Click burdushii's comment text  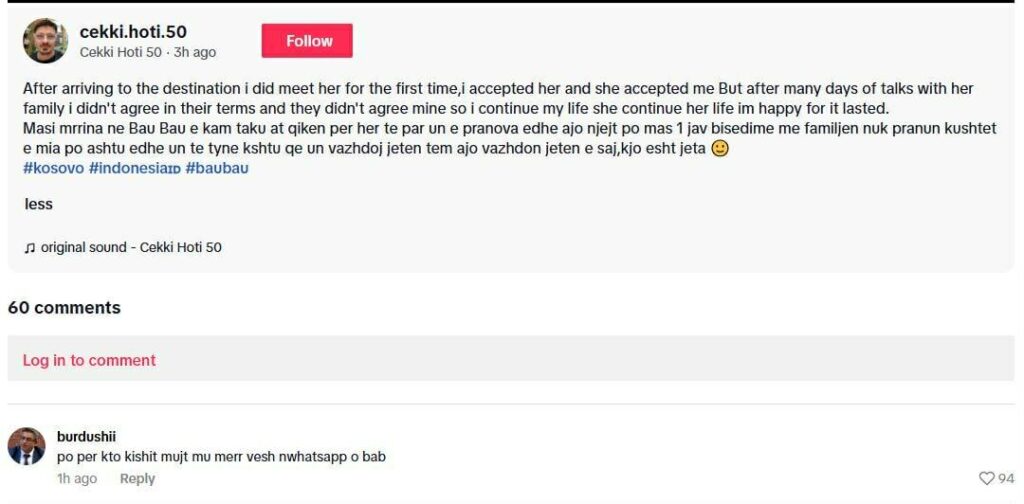pyautogui.click(x=221, y=457)
